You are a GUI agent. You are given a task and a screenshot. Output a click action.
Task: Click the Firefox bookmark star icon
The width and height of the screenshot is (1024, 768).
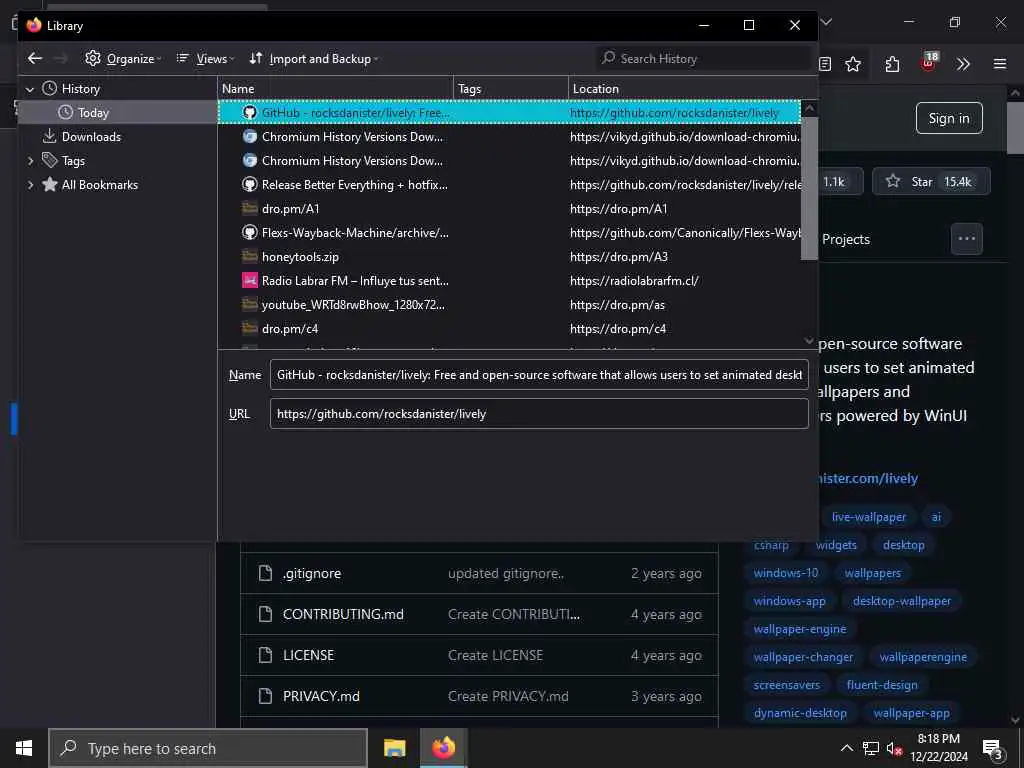853,64
